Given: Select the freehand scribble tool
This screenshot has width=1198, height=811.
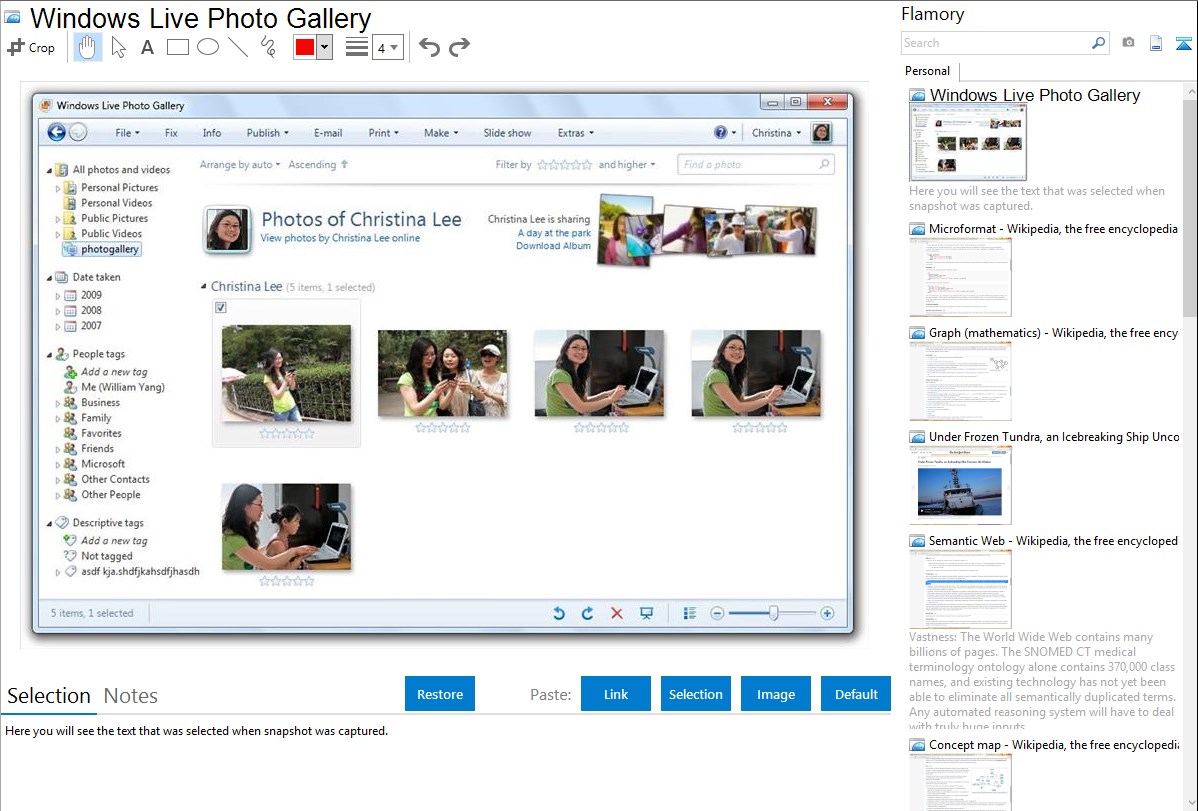Looking at the screenshot, I should (268, 47).
